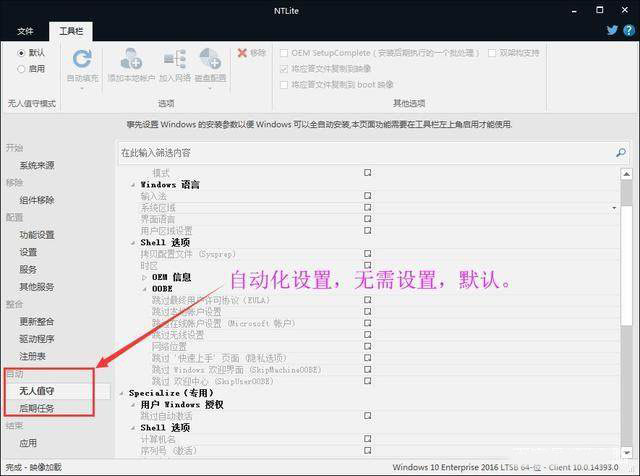Open the Twitter bird icon

tap(612, 30)
